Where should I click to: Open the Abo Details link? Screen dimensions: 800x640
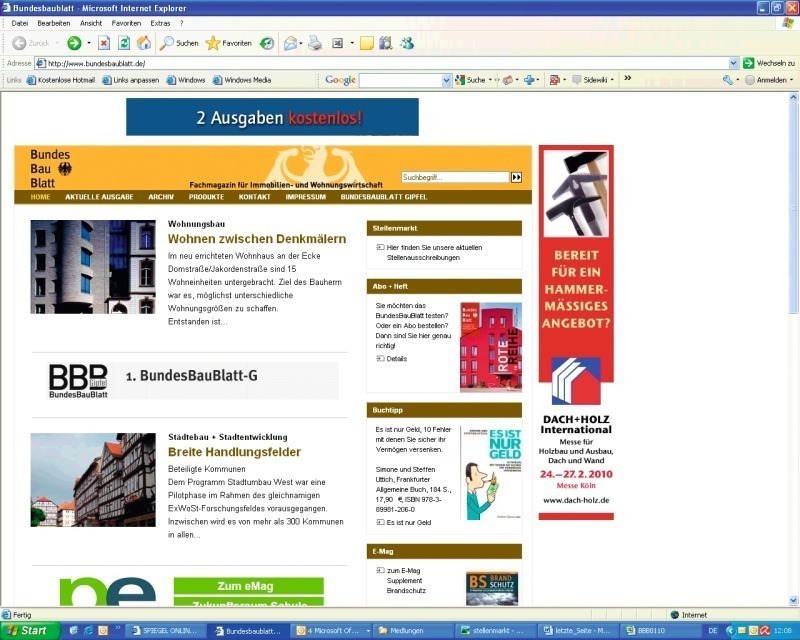coord(392,359)
